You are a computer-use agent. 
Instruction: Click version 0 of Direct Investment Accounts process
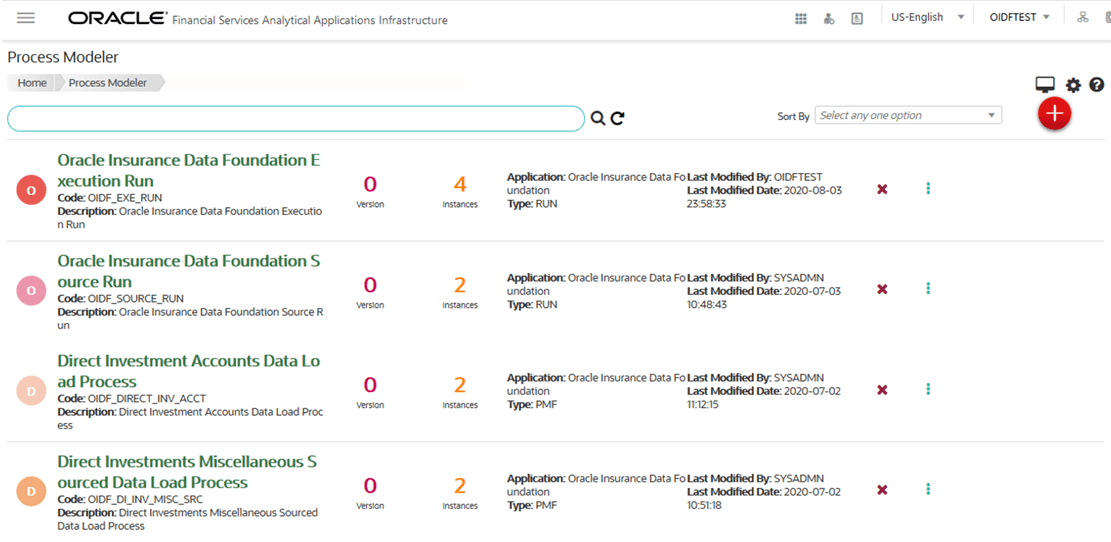[370, 385]
